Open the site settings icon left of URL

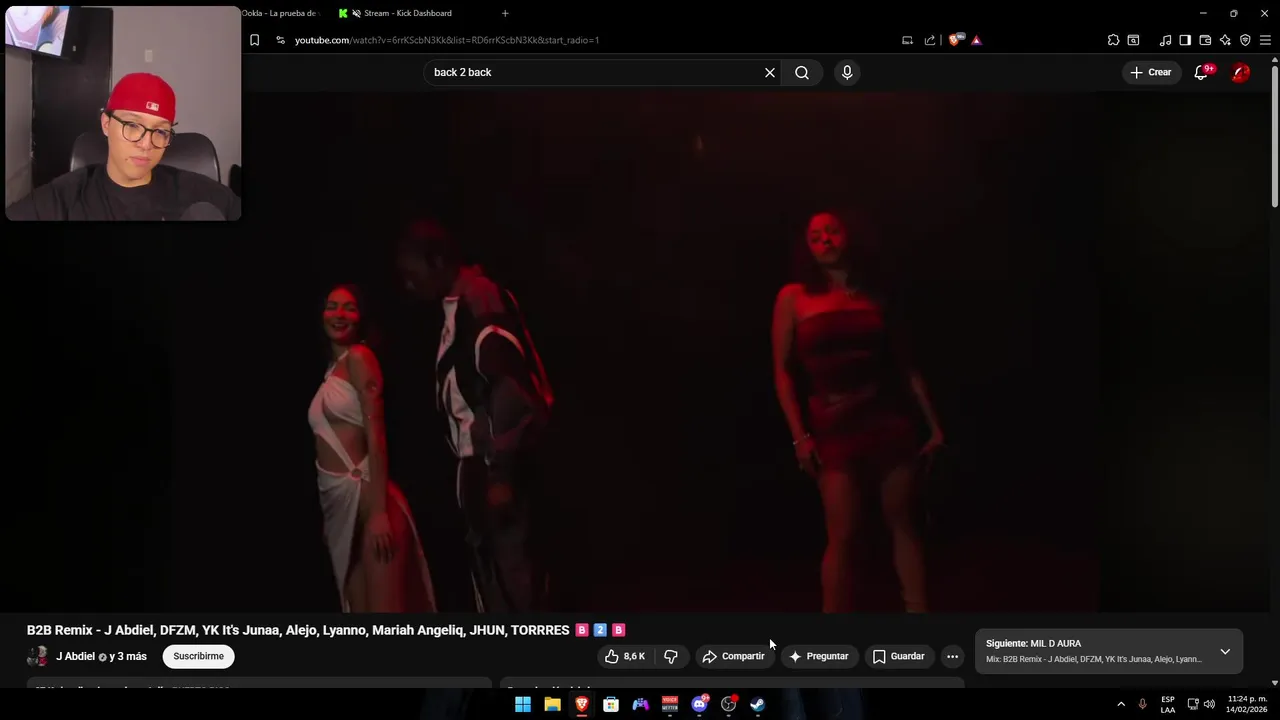(280, 40)
